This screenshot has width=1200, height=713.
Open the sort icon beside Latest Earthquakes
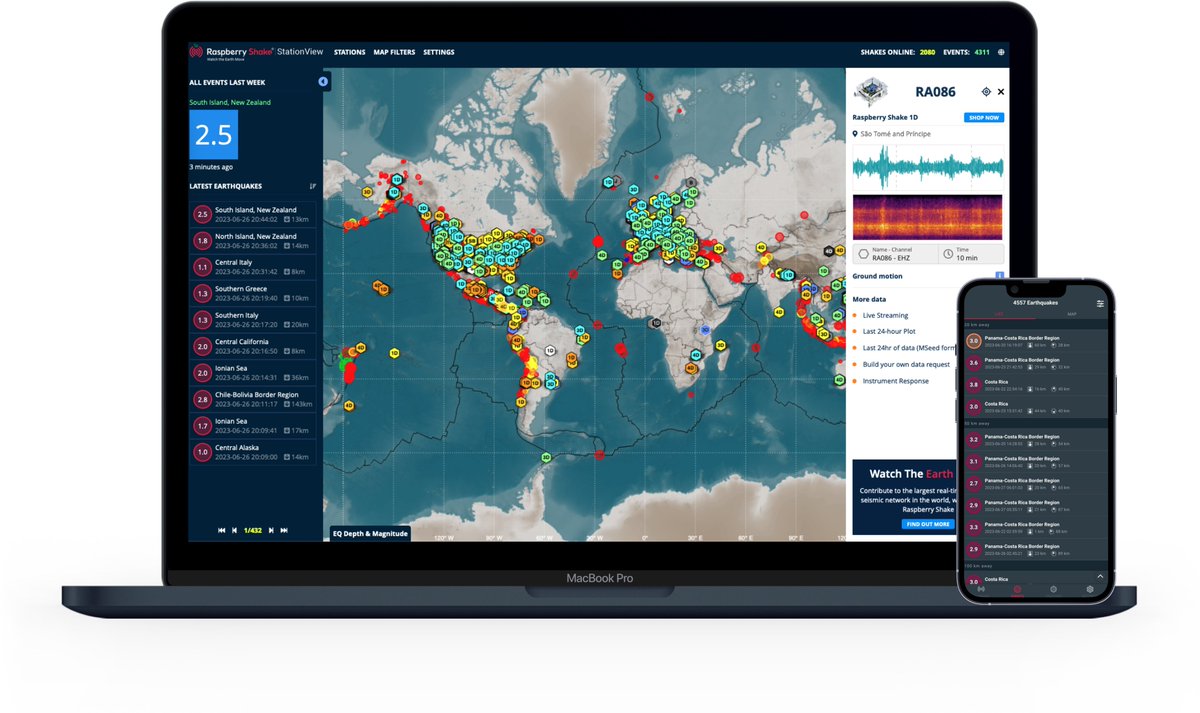312,186
